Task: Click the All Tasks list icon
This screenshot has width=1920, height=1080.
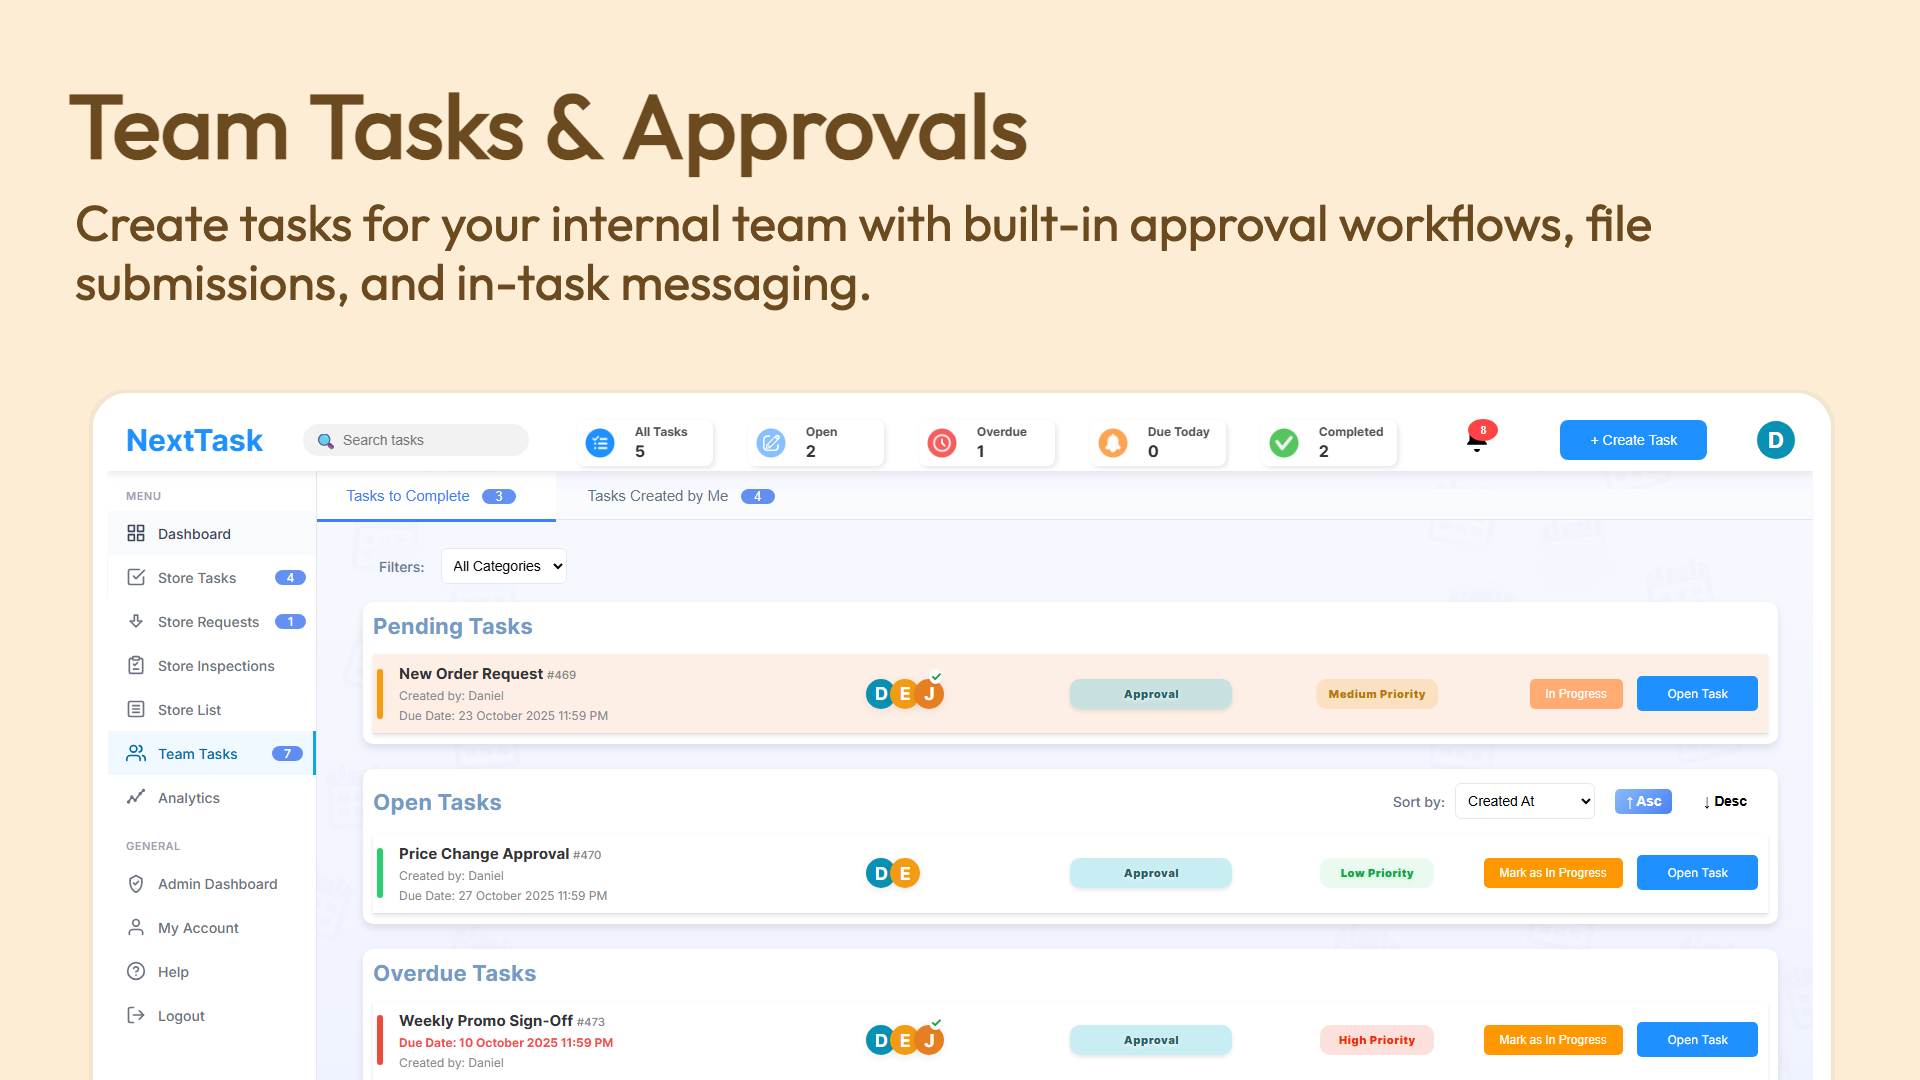Action: click(x=600, y=442)
